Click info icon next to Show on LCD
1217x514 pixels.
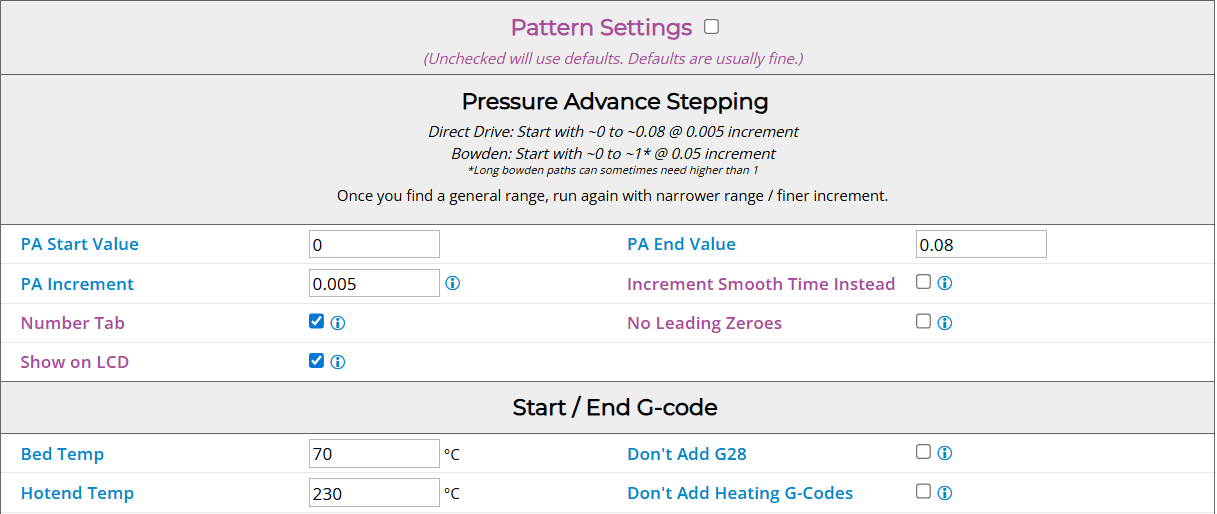338,362
